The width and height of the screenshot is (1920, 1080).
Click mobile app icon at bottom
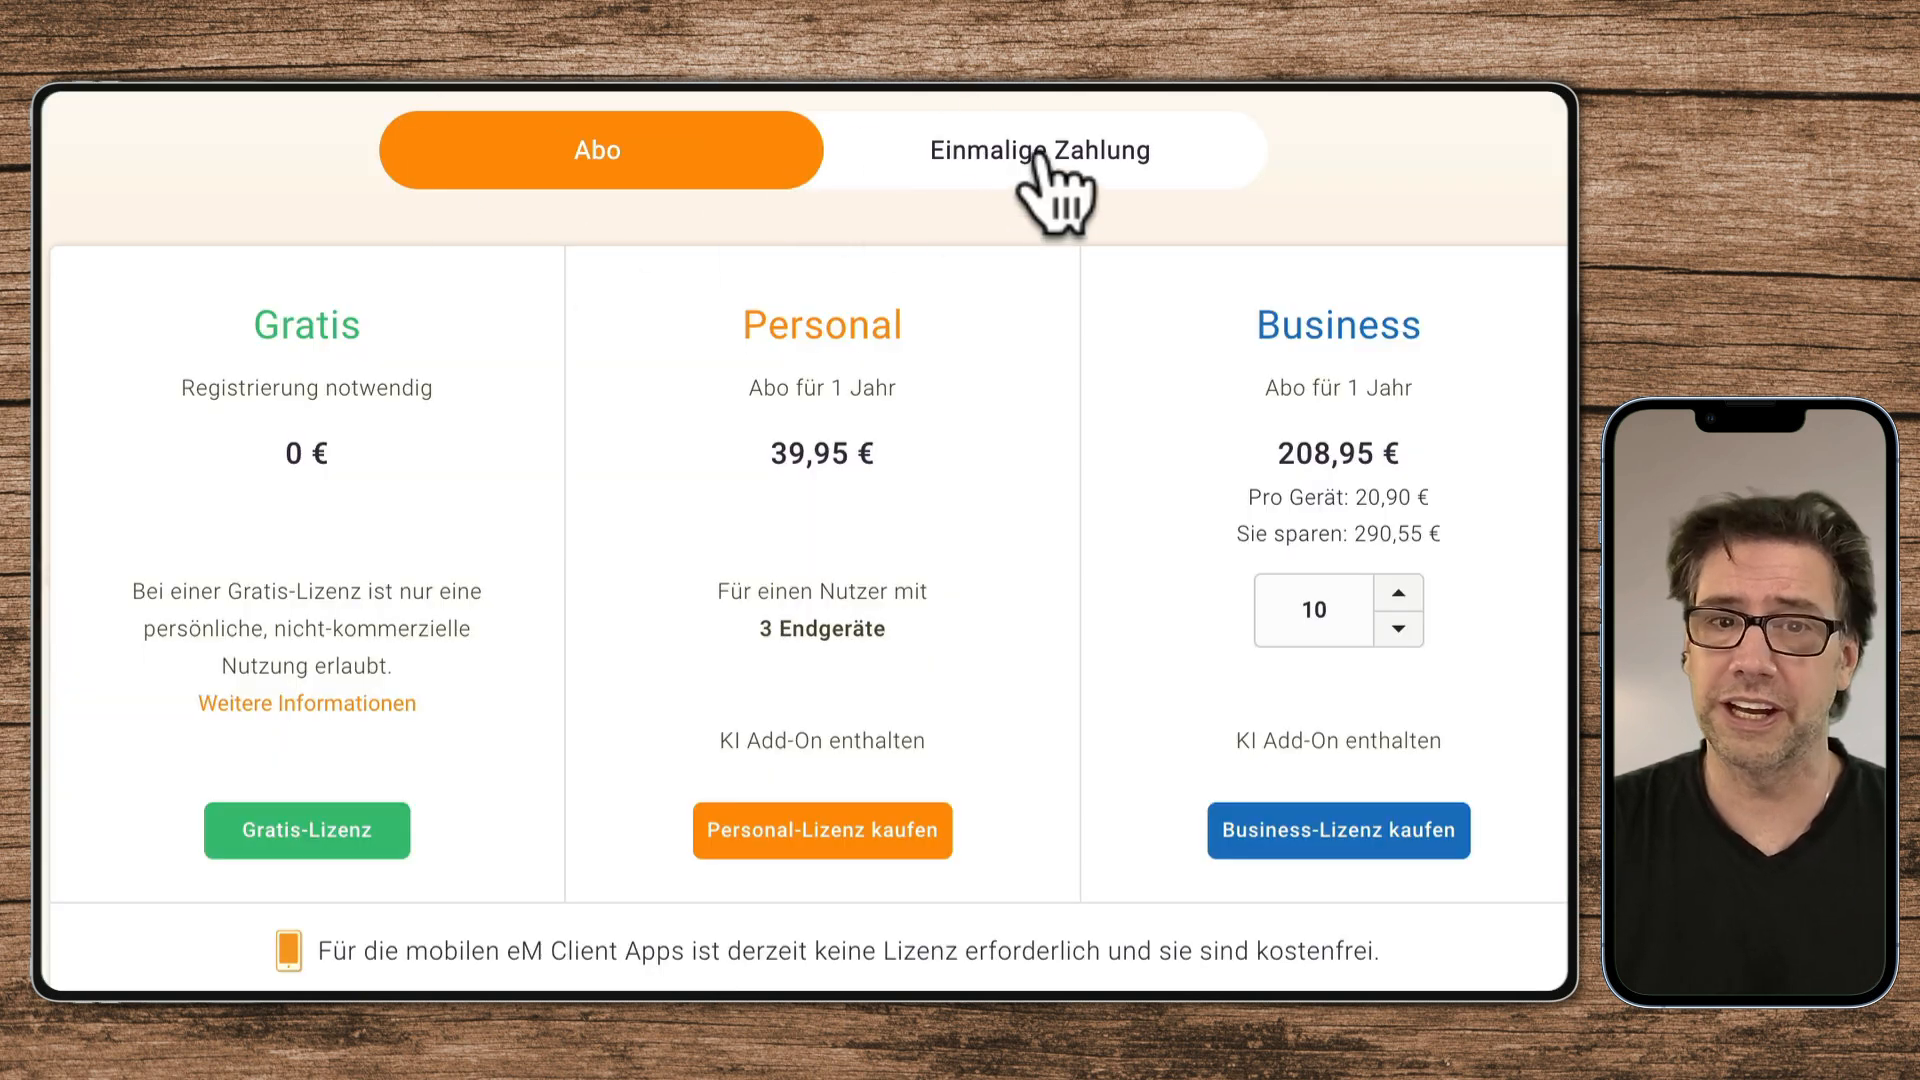pyautogui.click(x=287, y=949)
